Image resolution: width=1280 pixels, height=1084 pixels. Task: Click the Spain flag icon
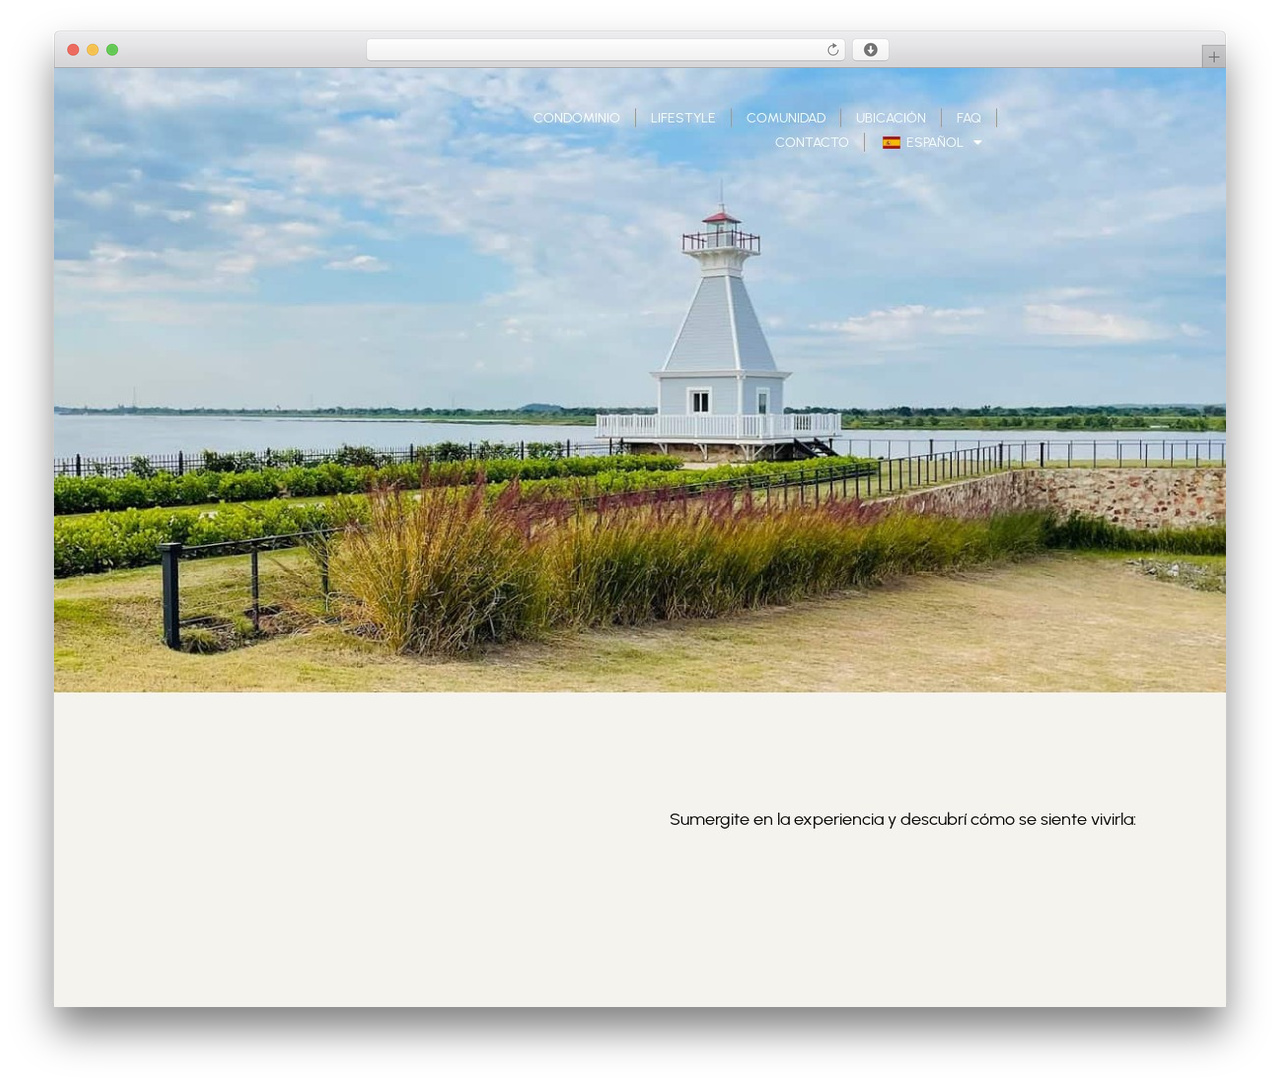[891, 143]
